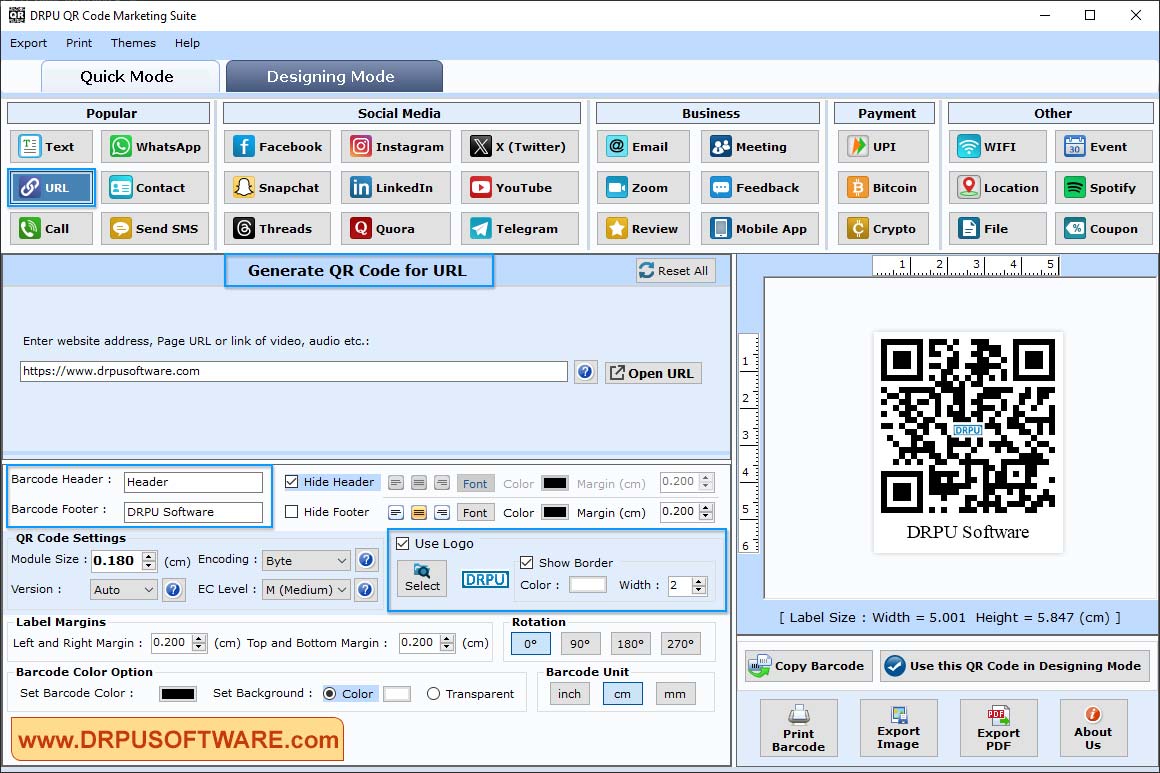Select the Meeting QR code type

[x=760, y=146]
